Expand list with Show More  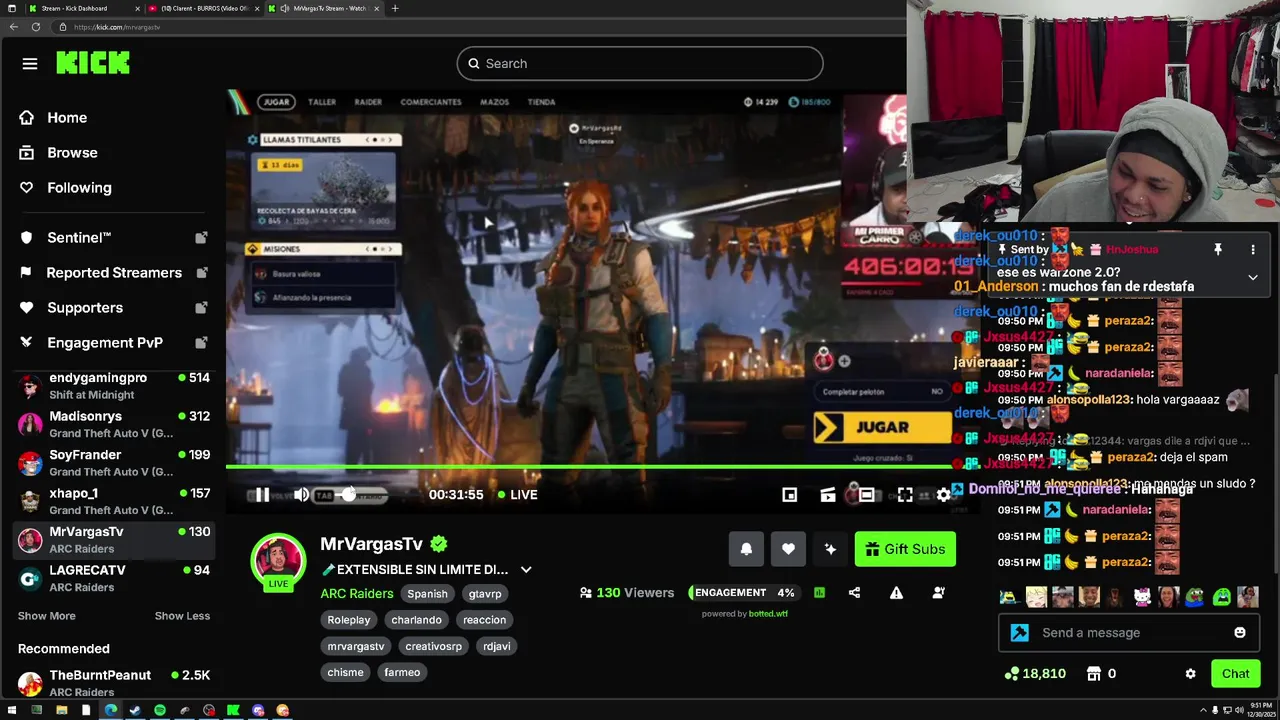coord(47,616)
